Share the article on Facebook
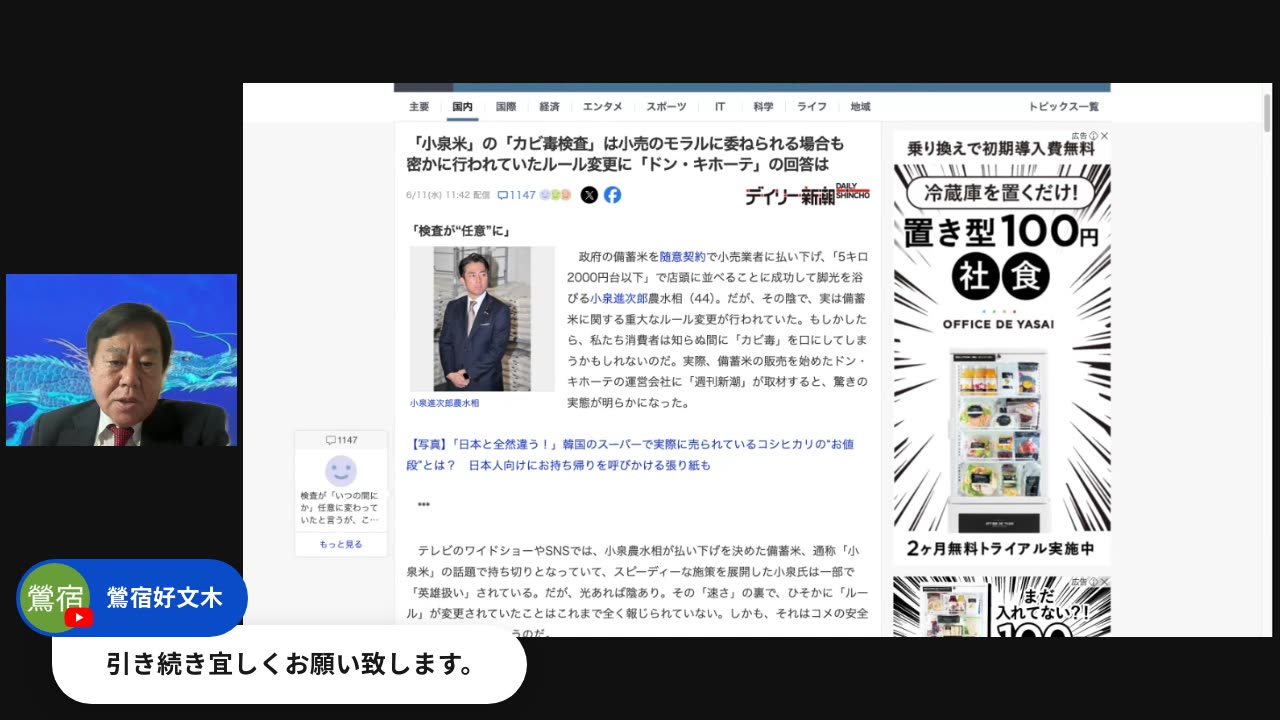The height and width of the screenshot is (720, 1280). pyautogui.click(x=612, y=195)
